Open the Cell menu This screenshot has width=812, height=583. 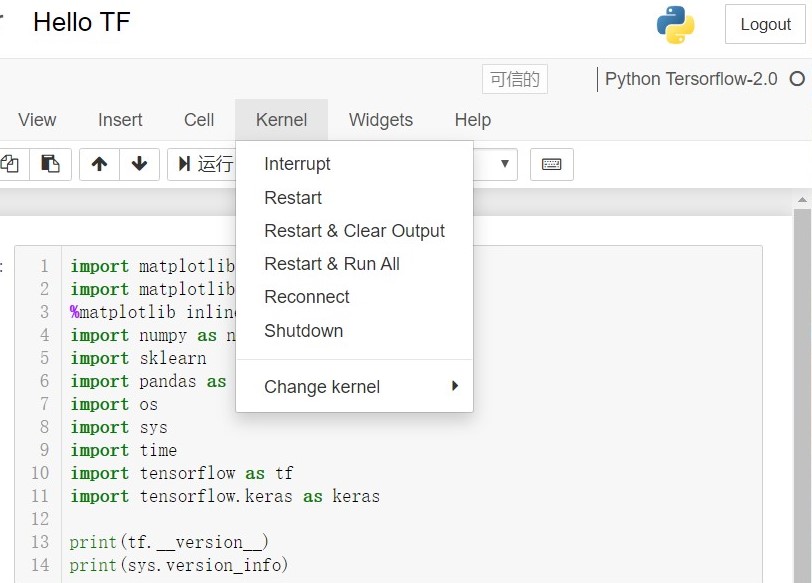click(x=198, y=120)
